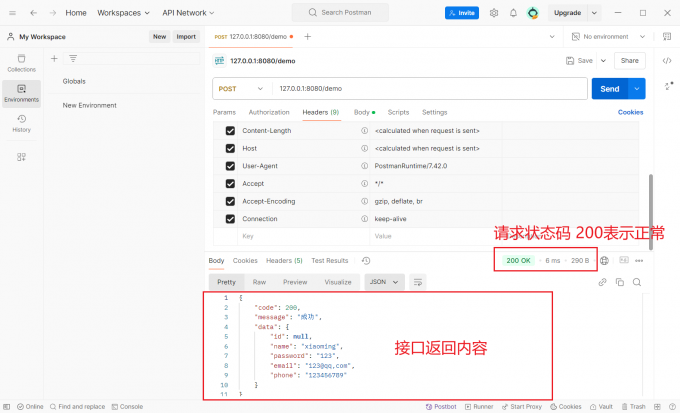Toggle the sidebar icon in the status bar
The image size is (680, 413).
[x=7, y=406]
